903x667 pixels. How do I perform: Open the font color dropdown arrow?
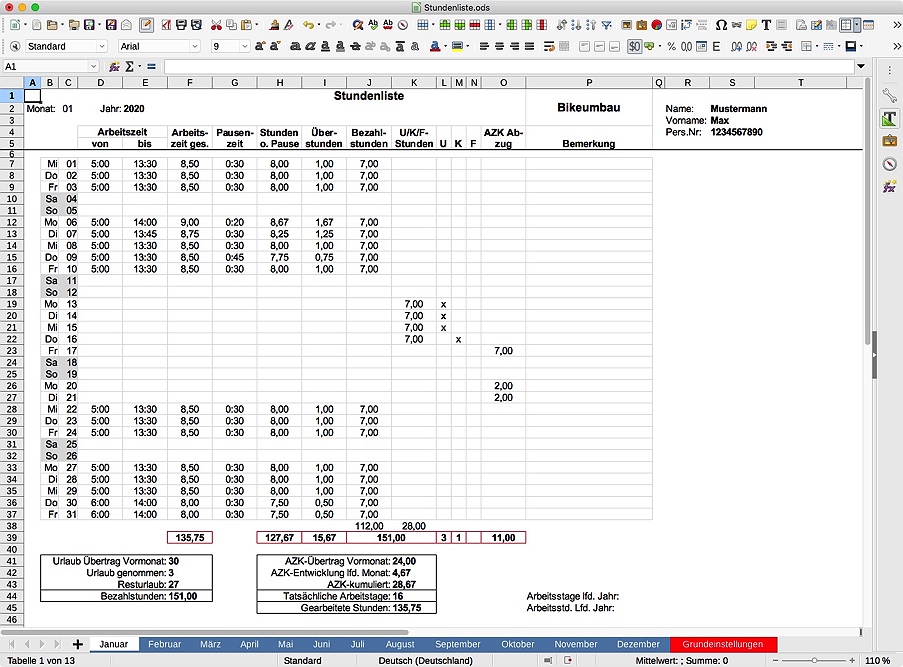446,46
